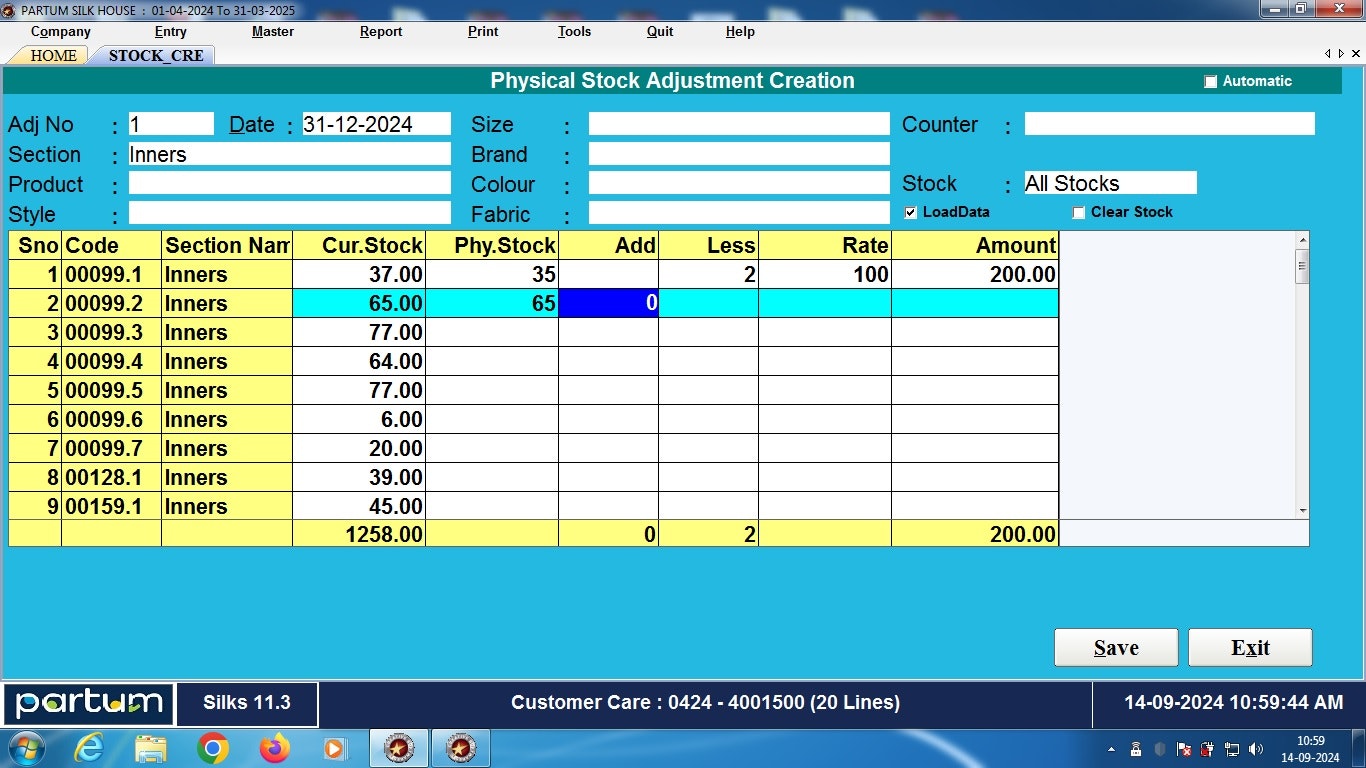The width and height of the screenshot is (1366, 768).
Task: Open the Tools menu
Action: pyautogui.click(x=573, y=31)
